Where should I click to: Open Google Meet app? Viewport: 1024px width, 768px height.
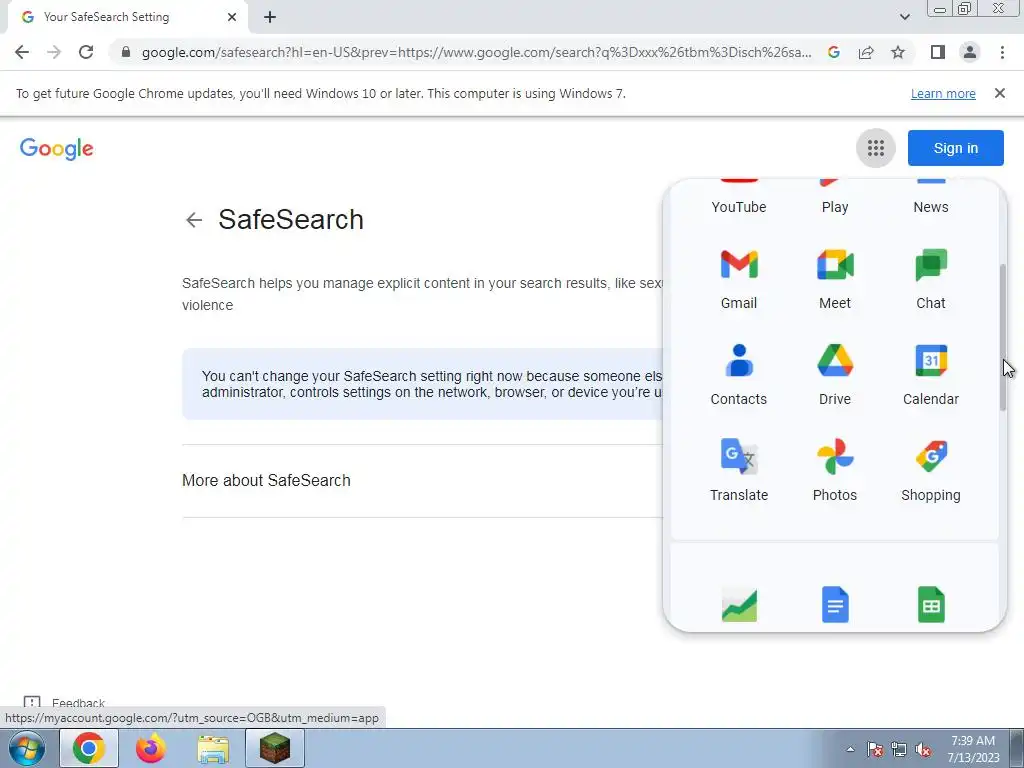point(835,279)
